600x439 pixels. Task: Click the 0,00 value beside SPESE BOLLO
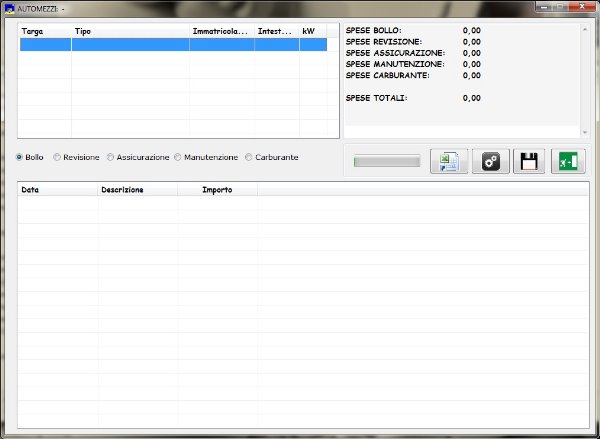click(471, 31)
